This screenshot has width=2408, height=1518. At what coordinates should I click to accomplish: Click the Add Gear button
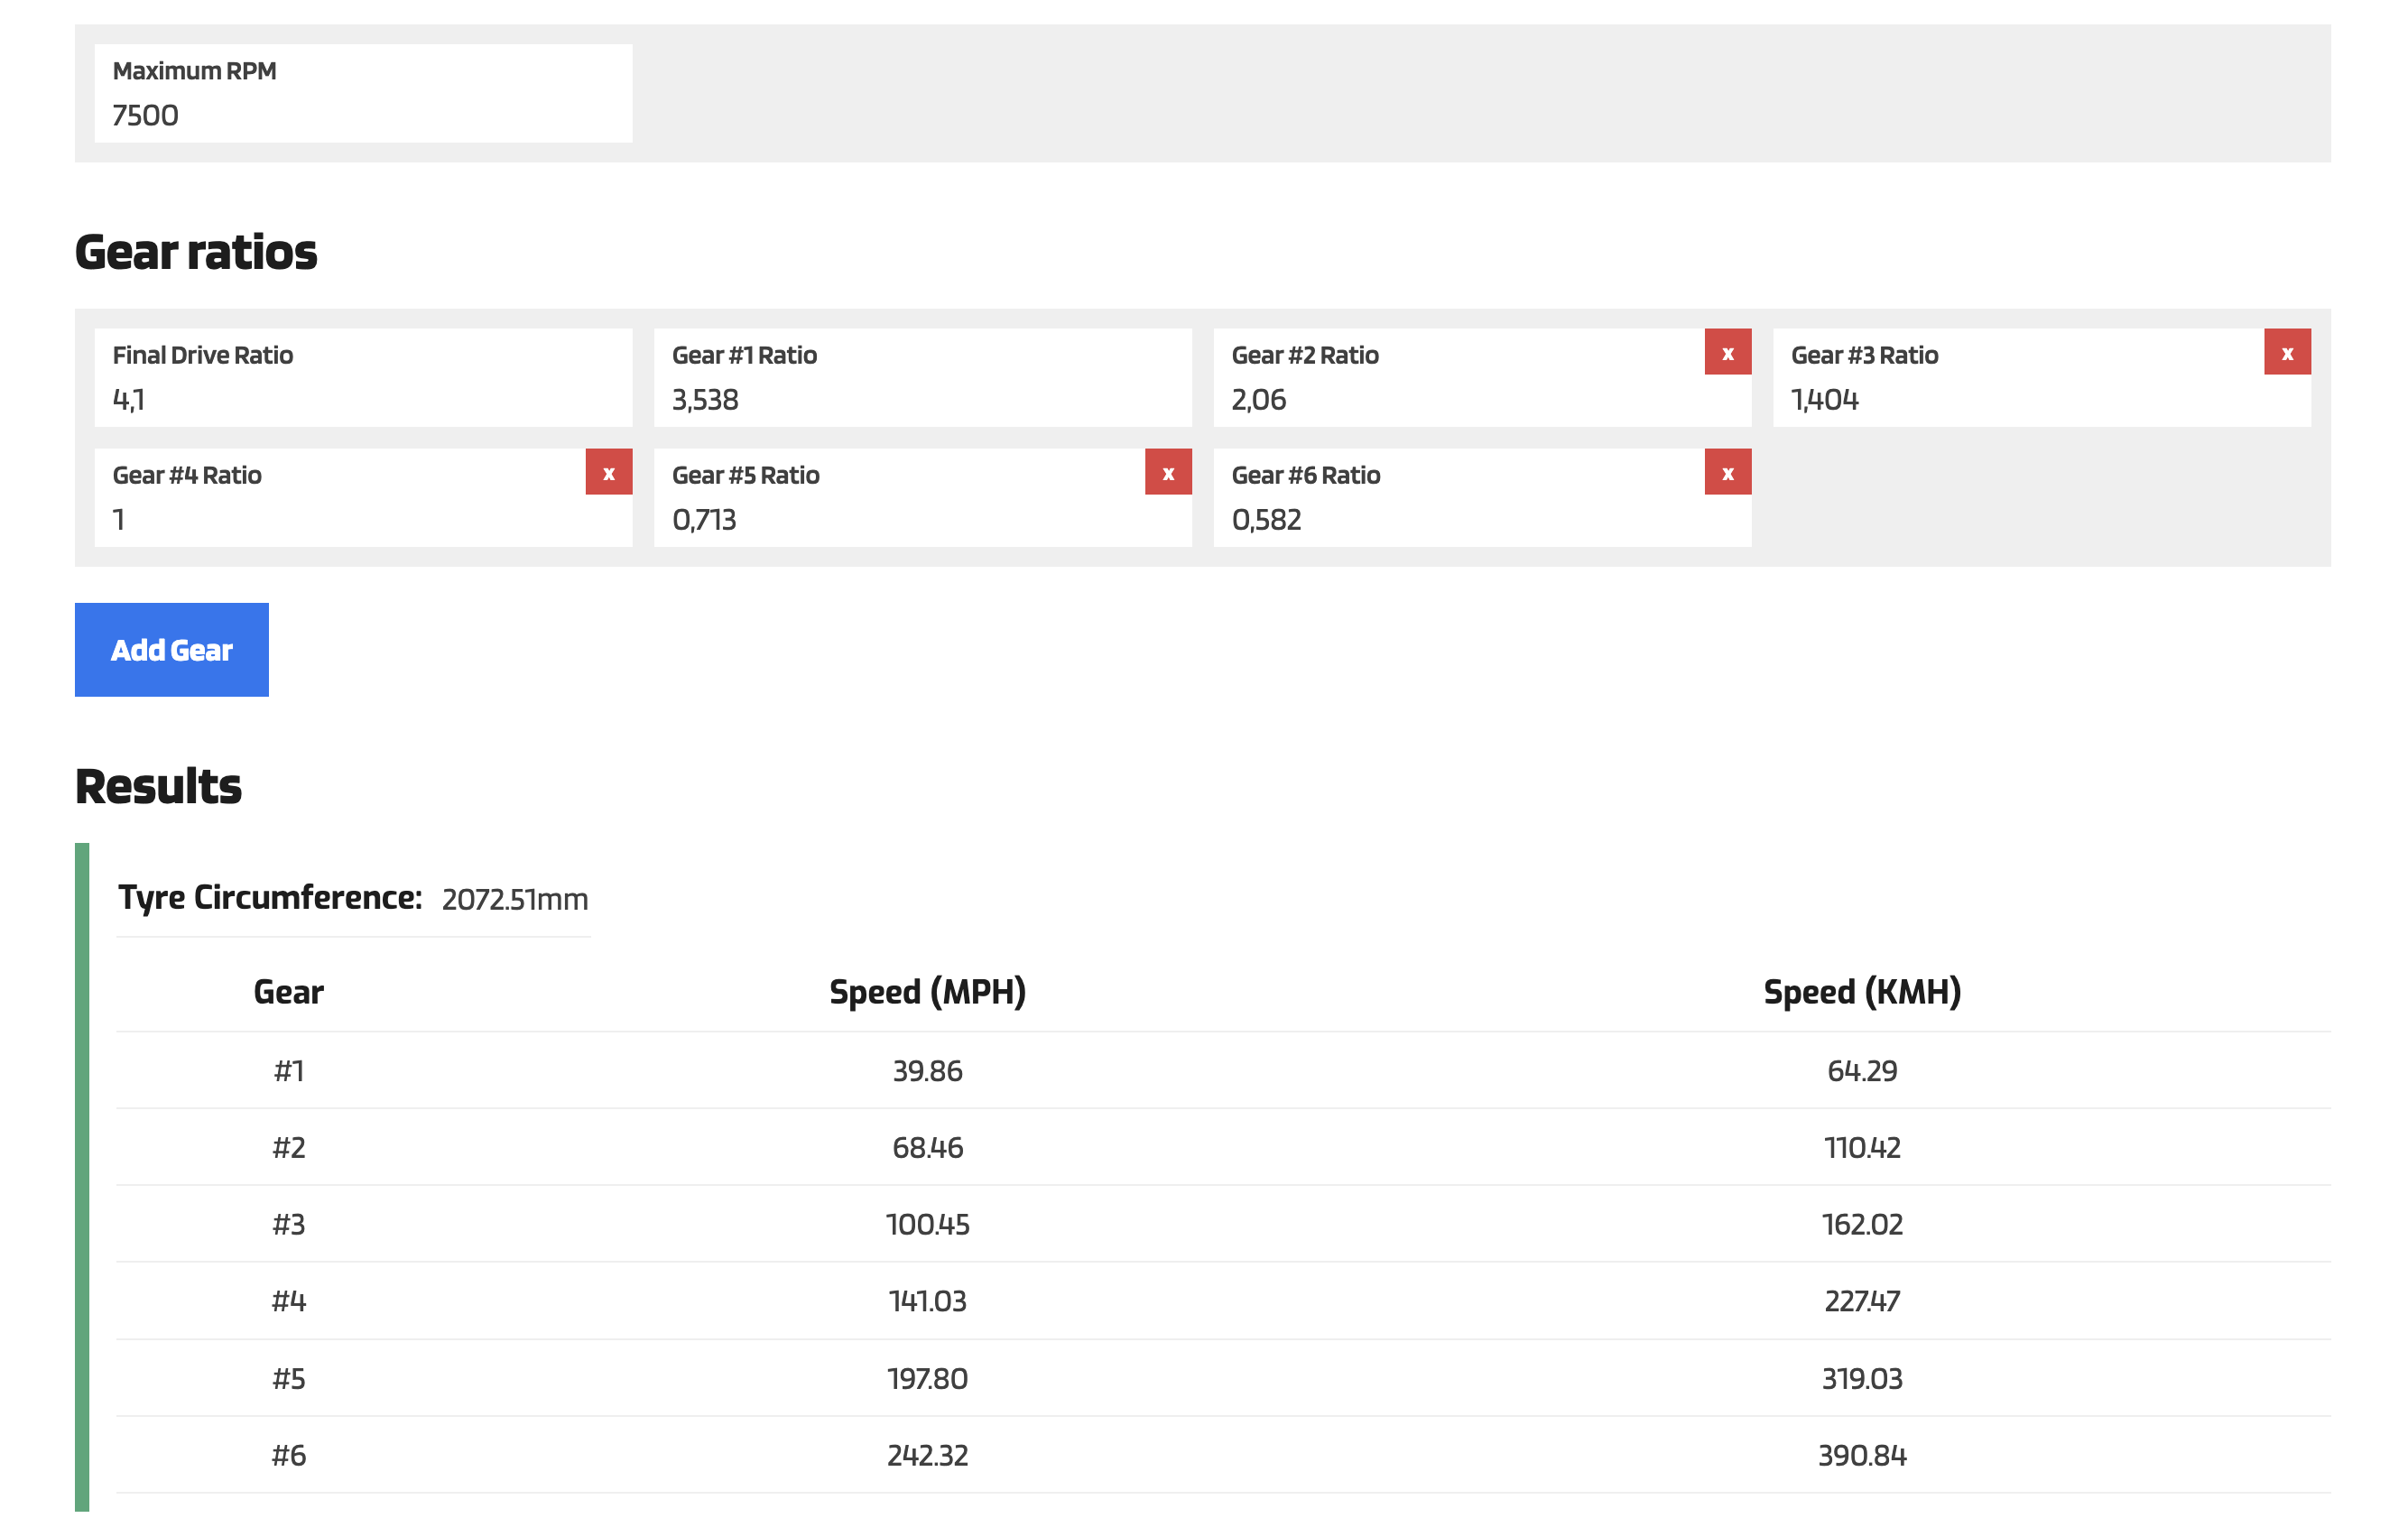(171, 650)
